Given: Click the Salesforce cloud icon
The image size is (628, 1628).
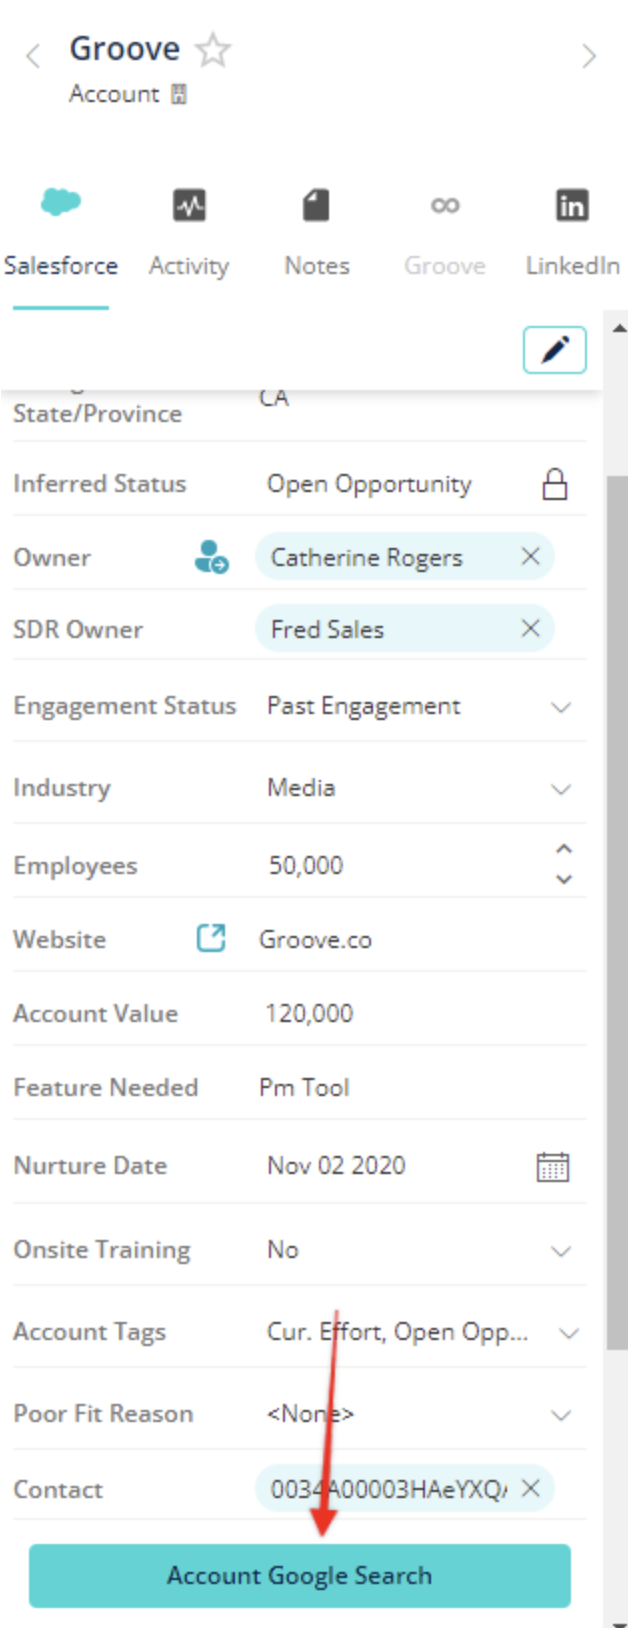Looking at the screenshot, I should pos(61,203).
